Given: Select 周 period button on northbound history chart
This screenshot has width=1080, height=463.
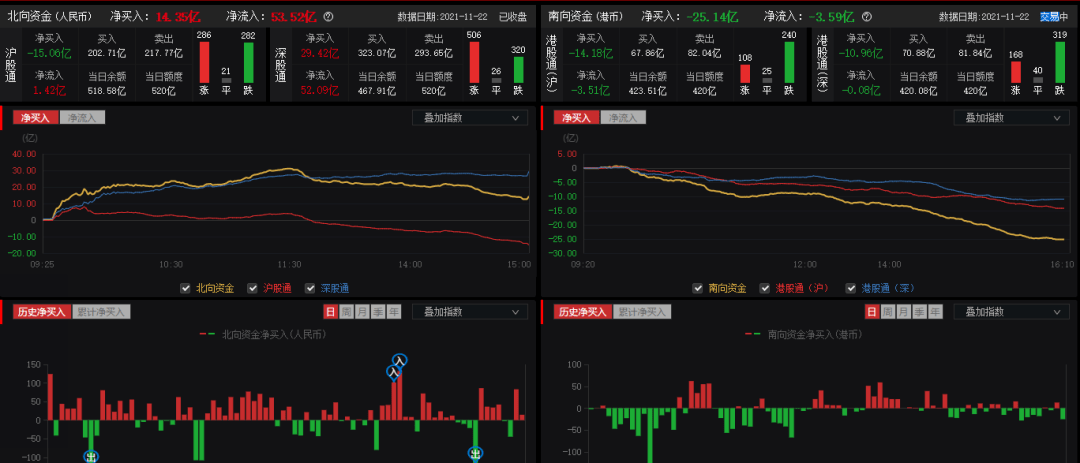Looking at the screenshot, I should pyautogui.click(x=346, y=312).
